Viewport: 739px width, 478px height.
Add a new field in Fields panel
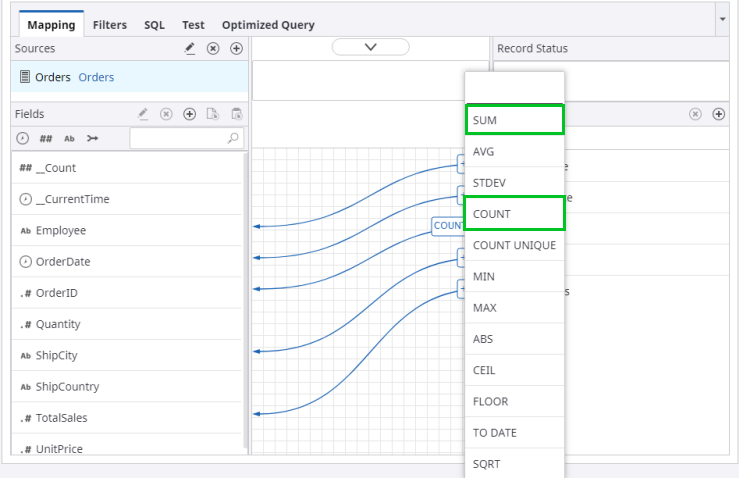[190, 114]
